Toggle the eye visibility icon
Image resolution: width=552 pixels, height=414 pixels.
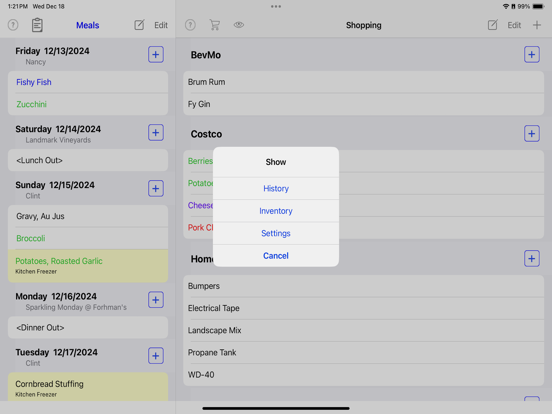[x=239, y=25]
